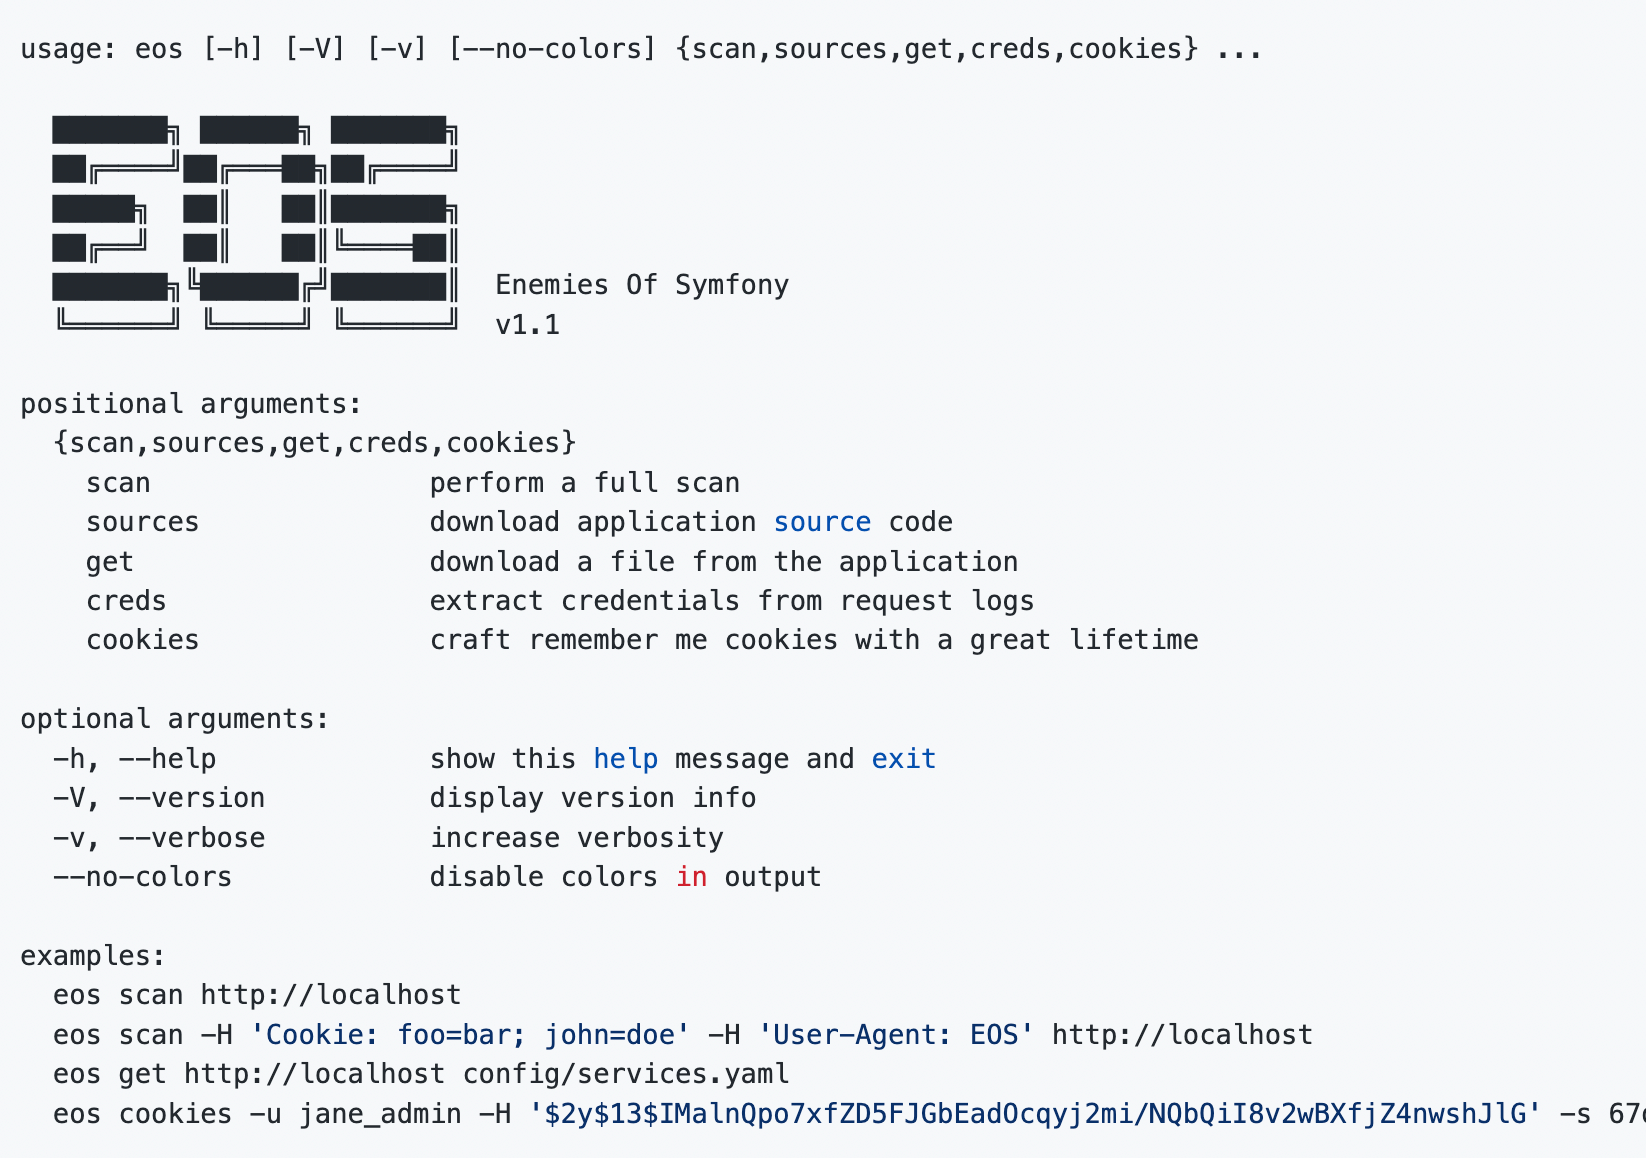Click the 'Cookie: foo=bar; john=doe' string
Viewport: 1646px width, 1158px height.
tap(469, 1035)
